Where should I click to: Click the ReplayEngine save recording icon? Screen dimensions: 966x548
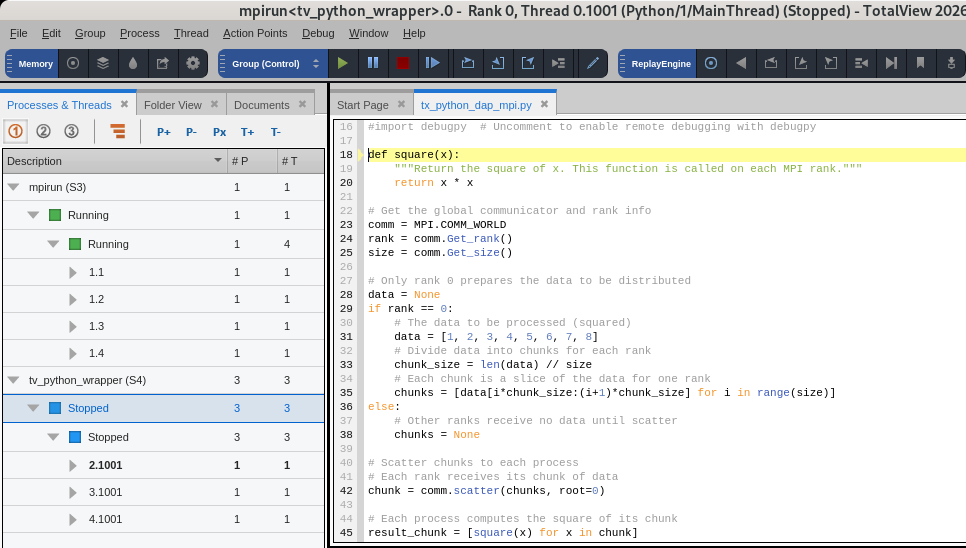[951, 63]
